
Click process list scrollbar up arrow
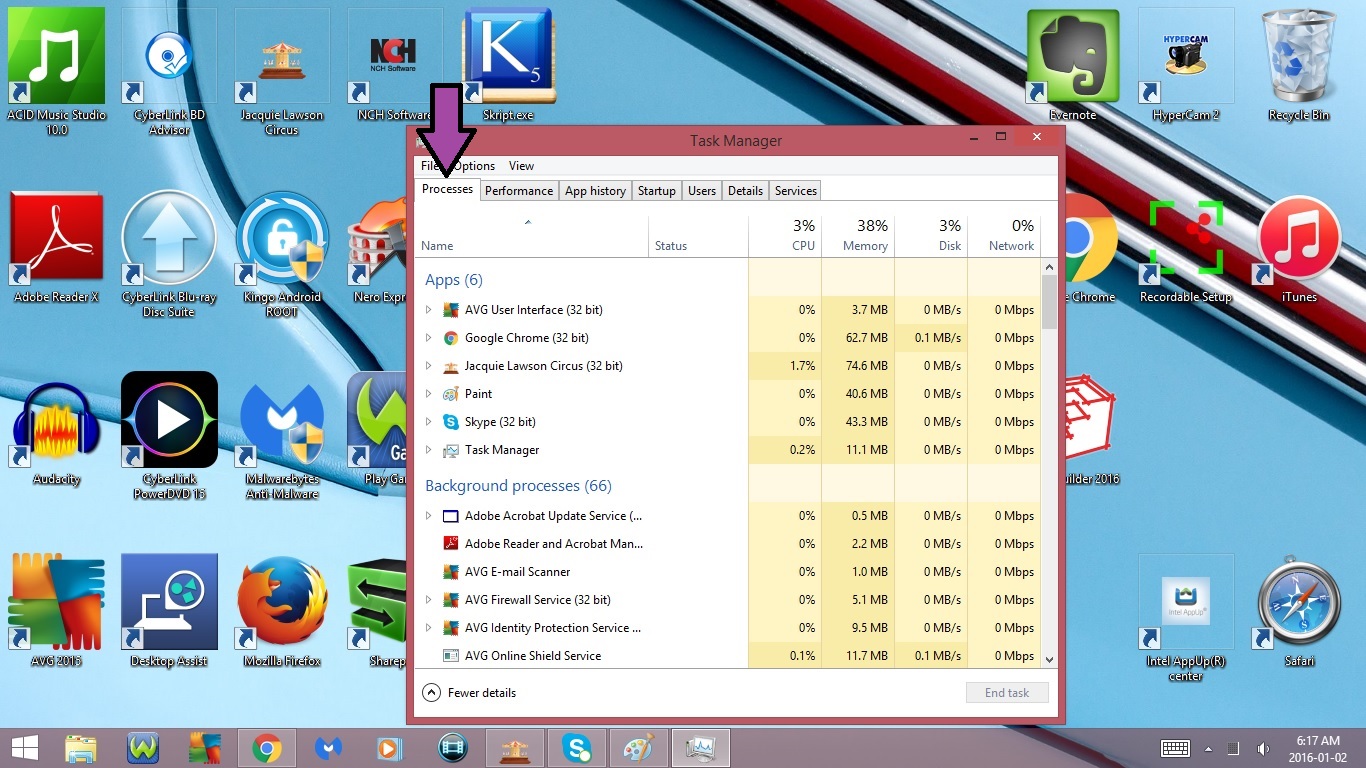tap(1049, 267)
